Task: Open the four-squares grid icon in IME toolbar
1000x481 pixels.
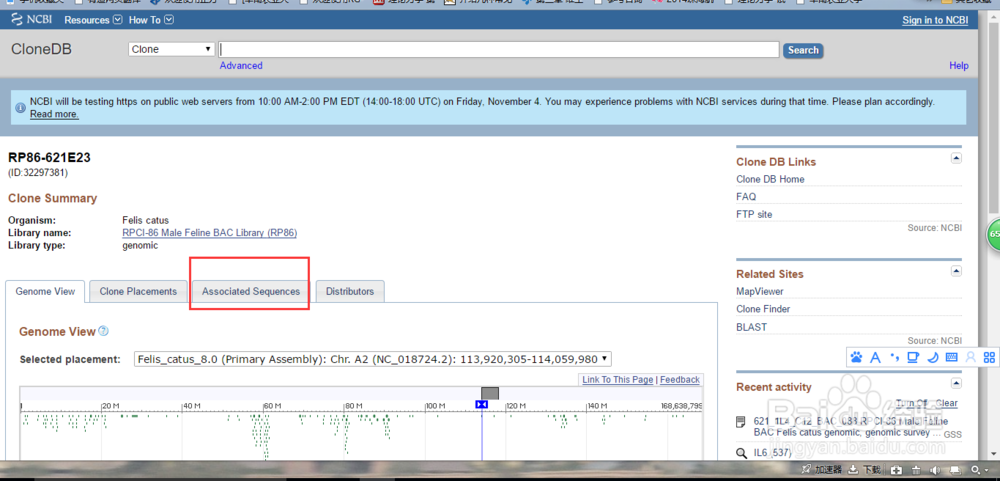Action: pos(989,358)
